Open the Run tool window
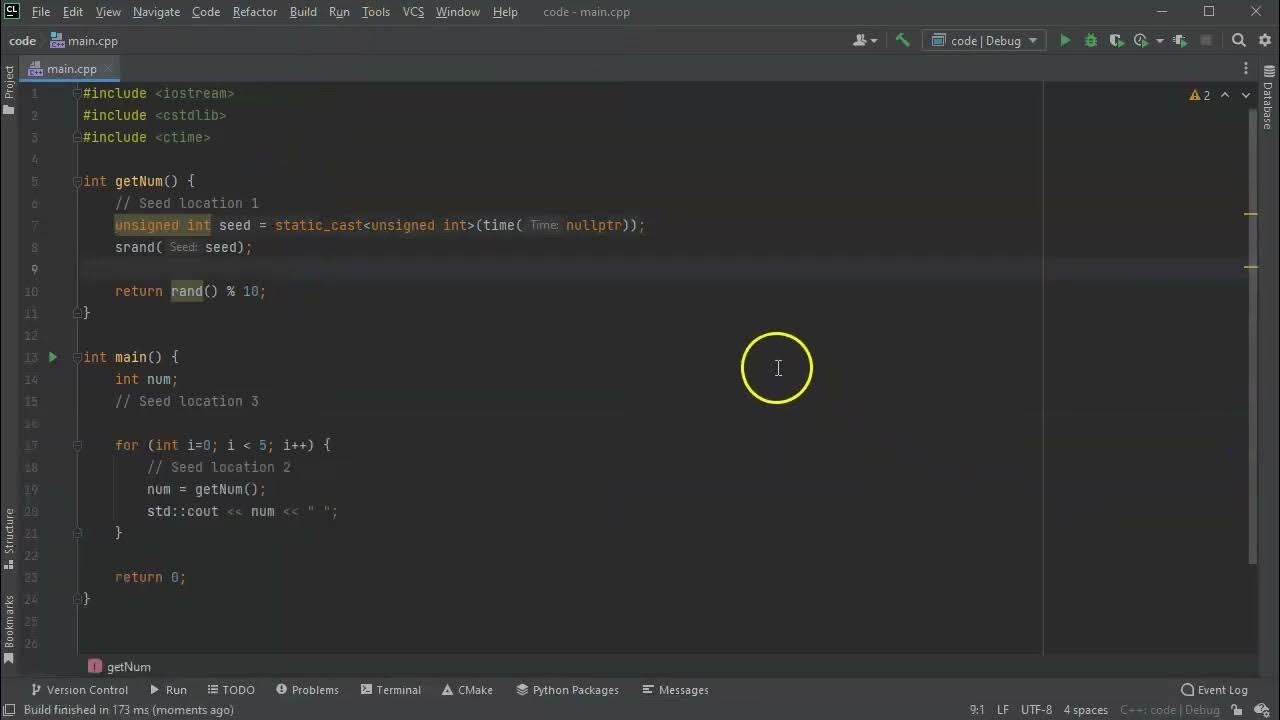1280x720 pixels. [x=168, y=690]
